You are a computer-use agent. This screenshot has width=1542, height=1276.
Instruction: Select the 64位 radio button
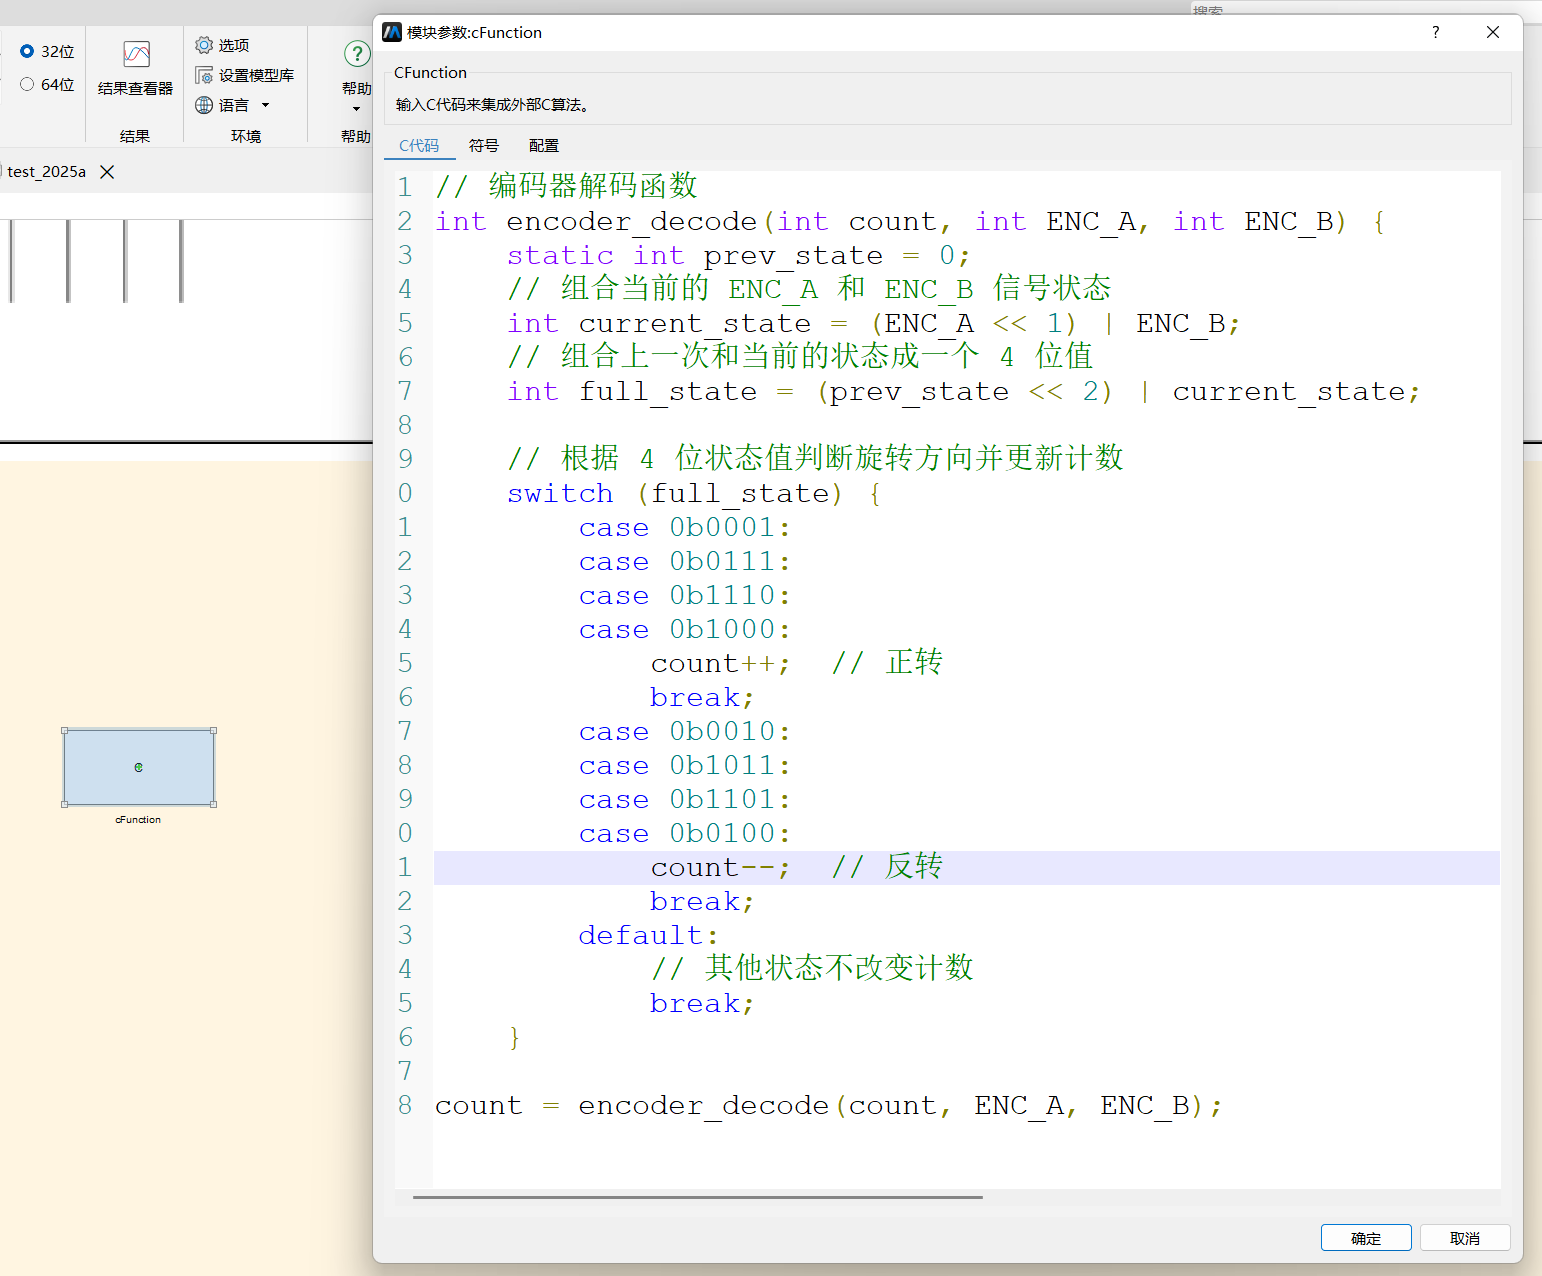click(x=27, y=84)
